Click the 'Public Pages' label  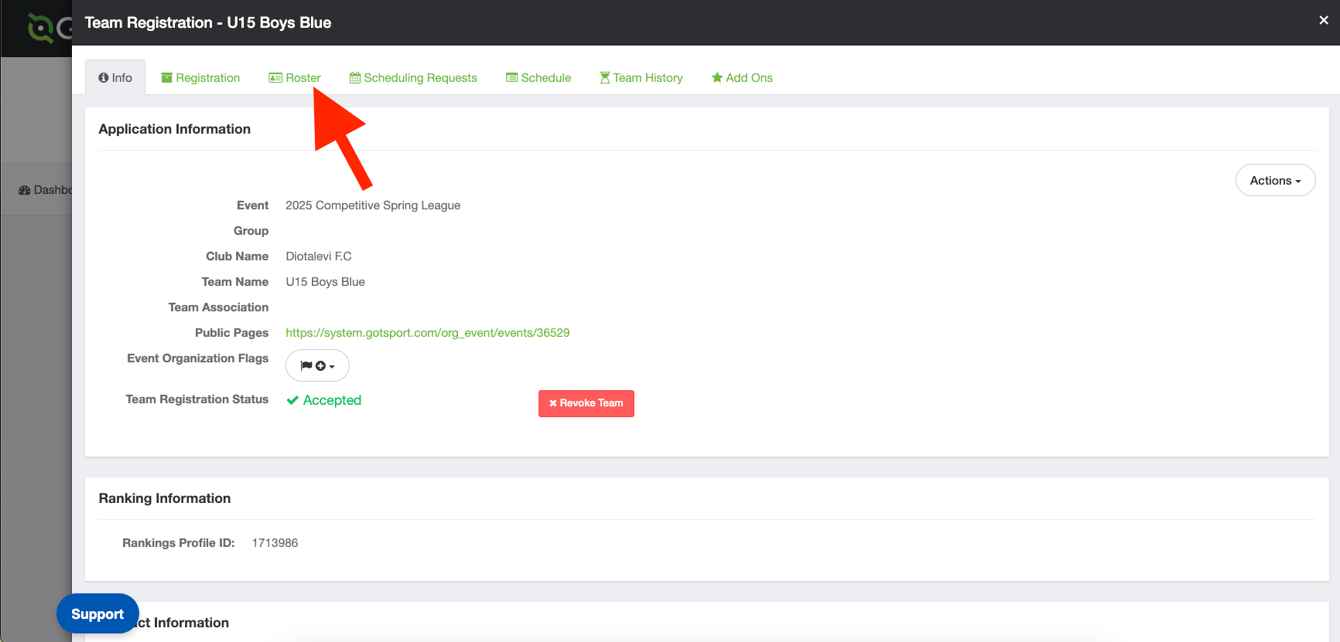coord(232,333)
